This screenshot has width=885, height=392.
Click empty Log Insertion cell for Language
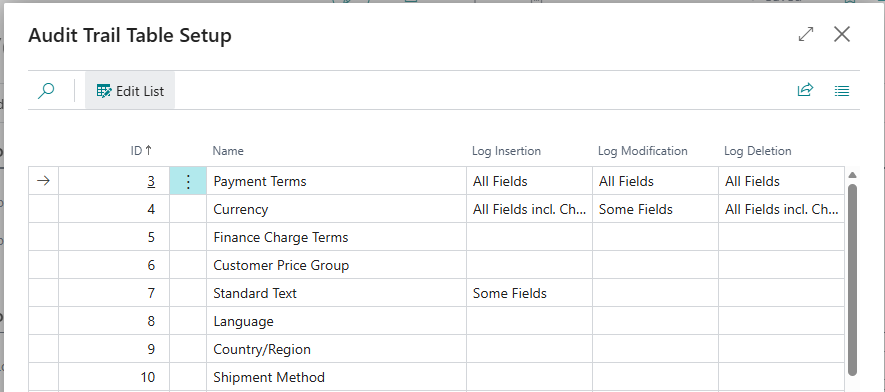[x=529, y=321]
